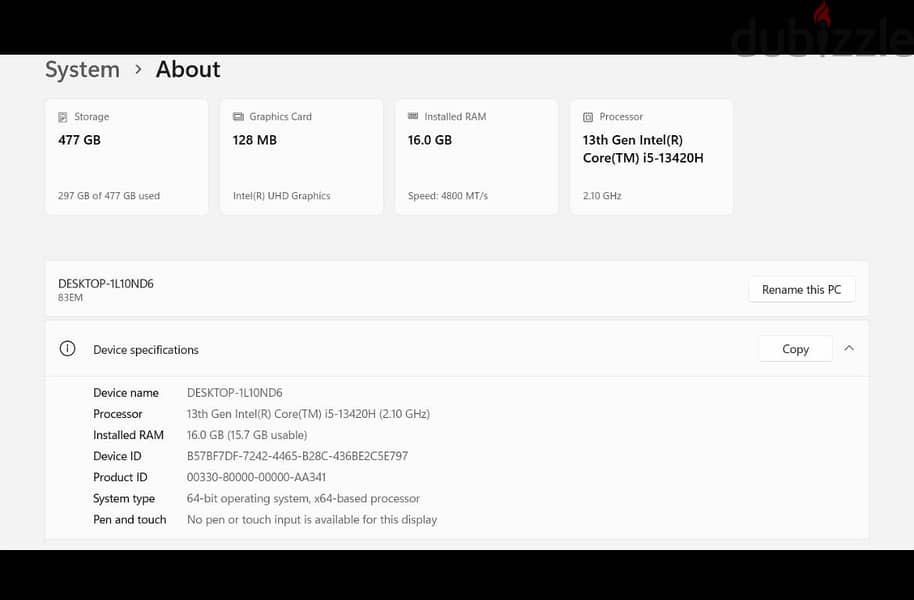This screenshot has width=914, height=600.
Task: Open the Storage card showing 477 GB
Action: point(126,157)
